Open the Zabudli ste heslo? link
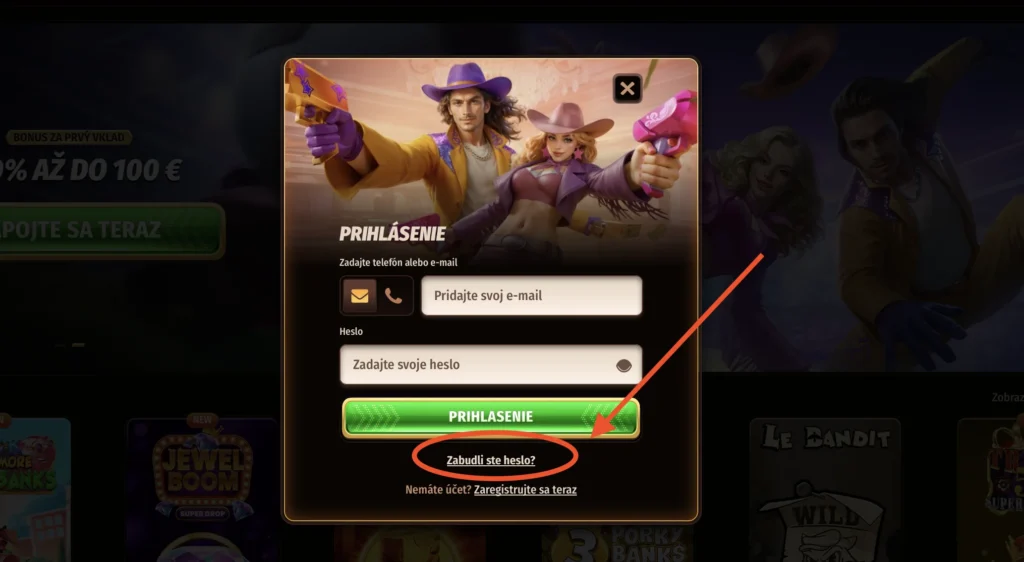1024x562 pixels. (x=490, y=460)
